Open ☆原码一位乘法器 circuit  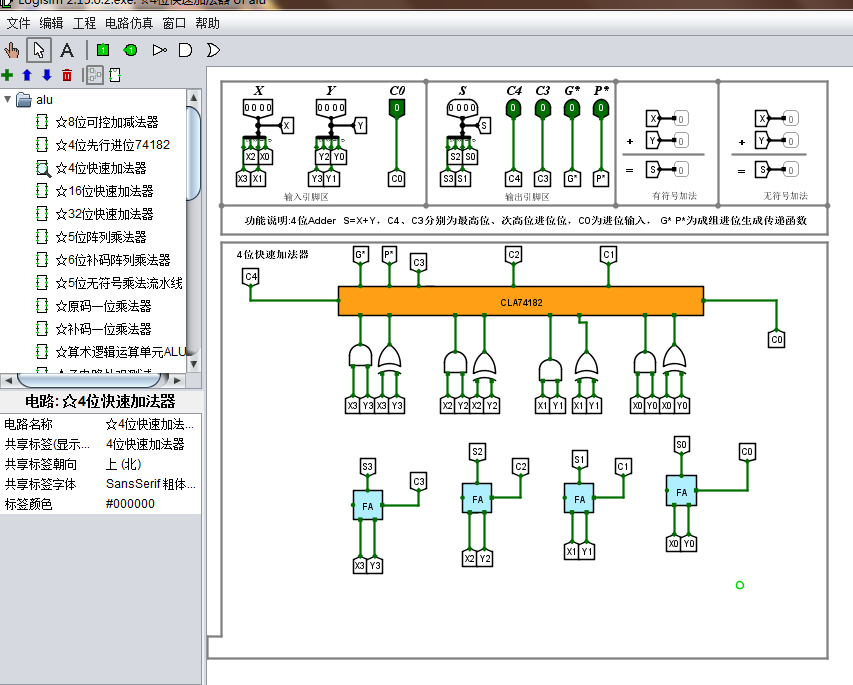coord(103,306)
